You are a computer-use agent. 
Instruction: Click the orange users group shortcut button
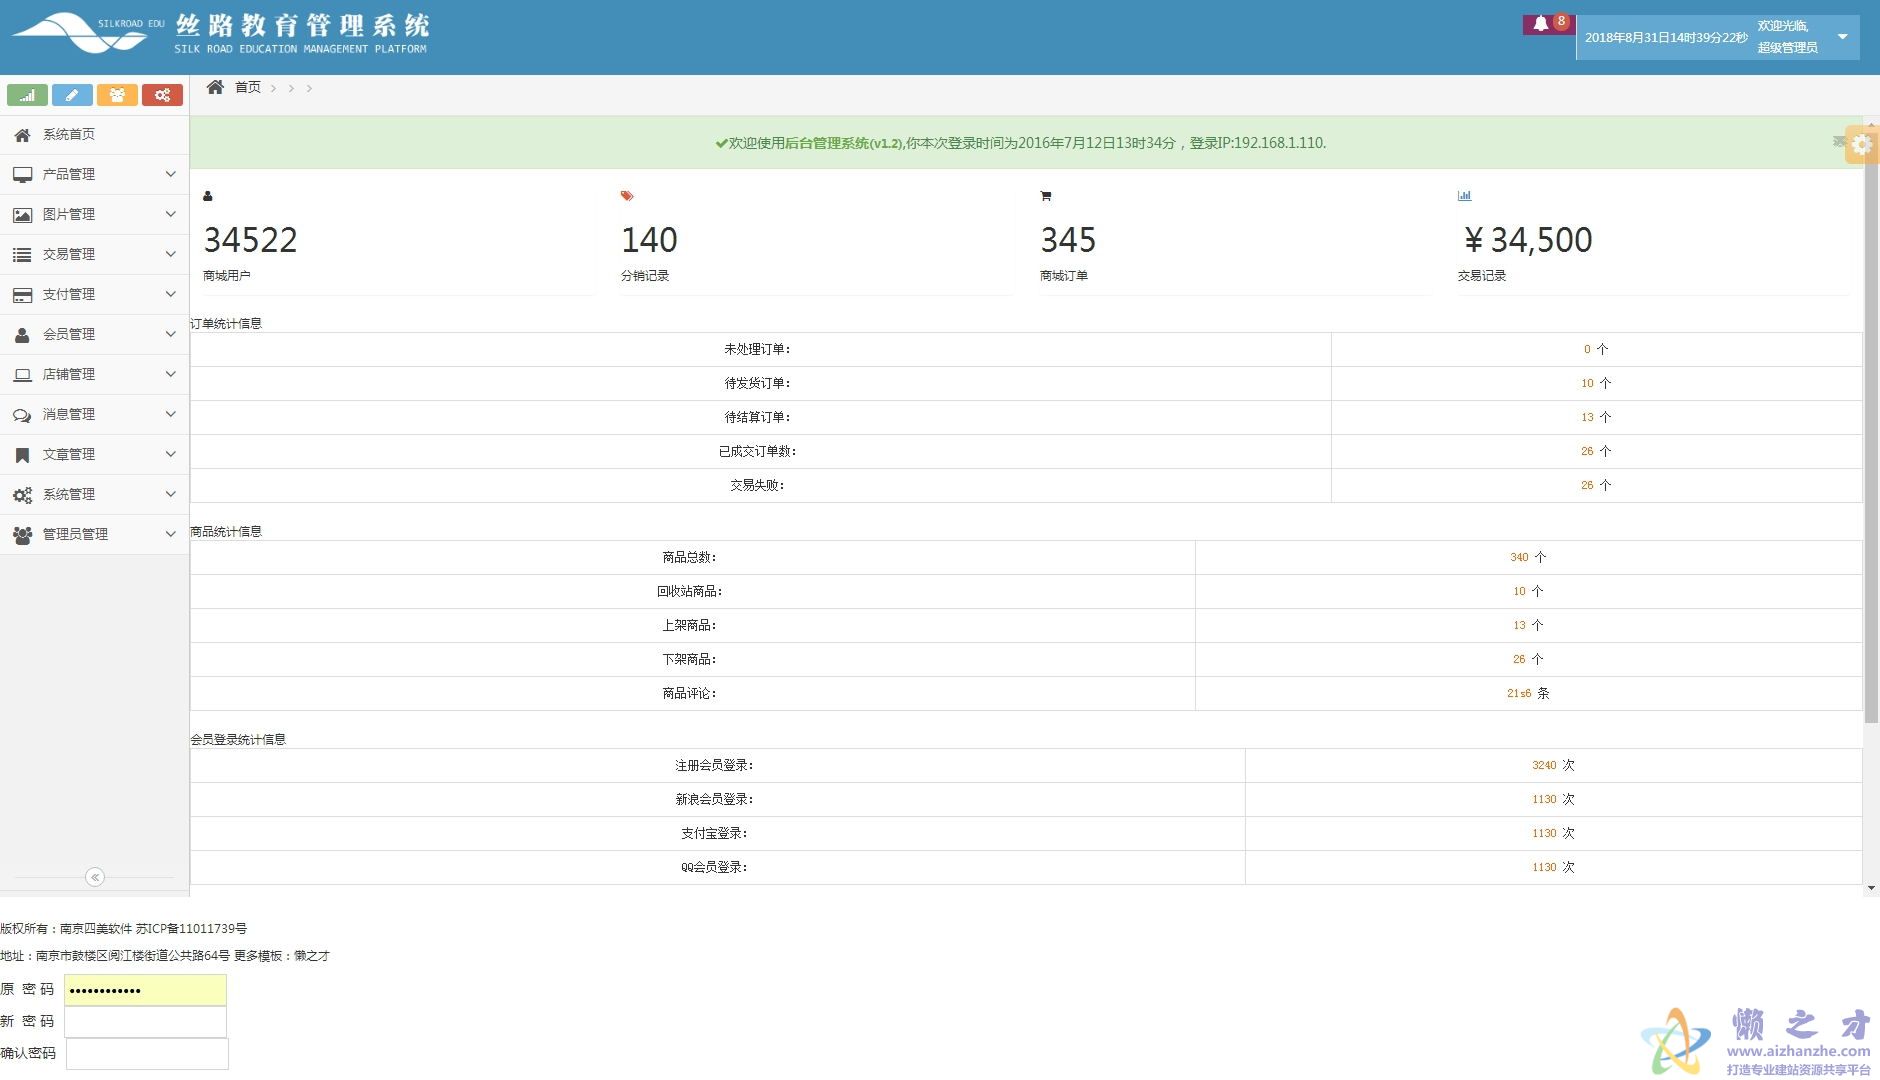pos(117,95)
